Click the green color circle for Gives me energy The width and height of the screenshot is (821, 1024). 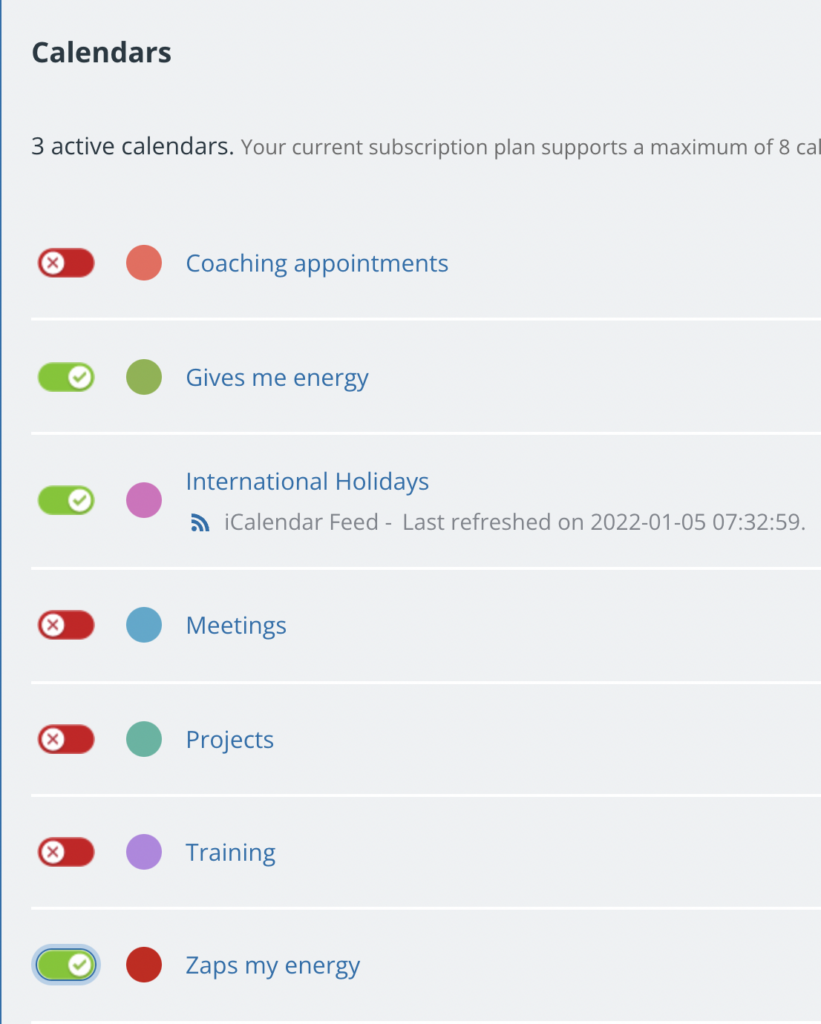pyautogui.click(x=143, y=377)
